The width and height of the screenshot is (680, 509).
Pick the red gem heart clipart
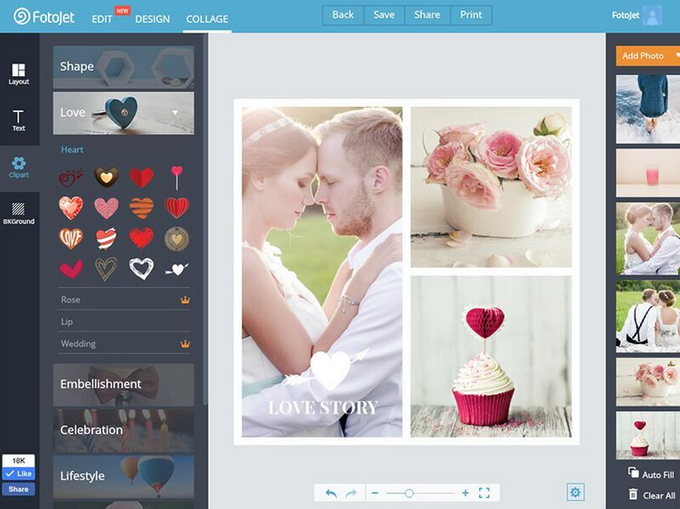[71, 208]
